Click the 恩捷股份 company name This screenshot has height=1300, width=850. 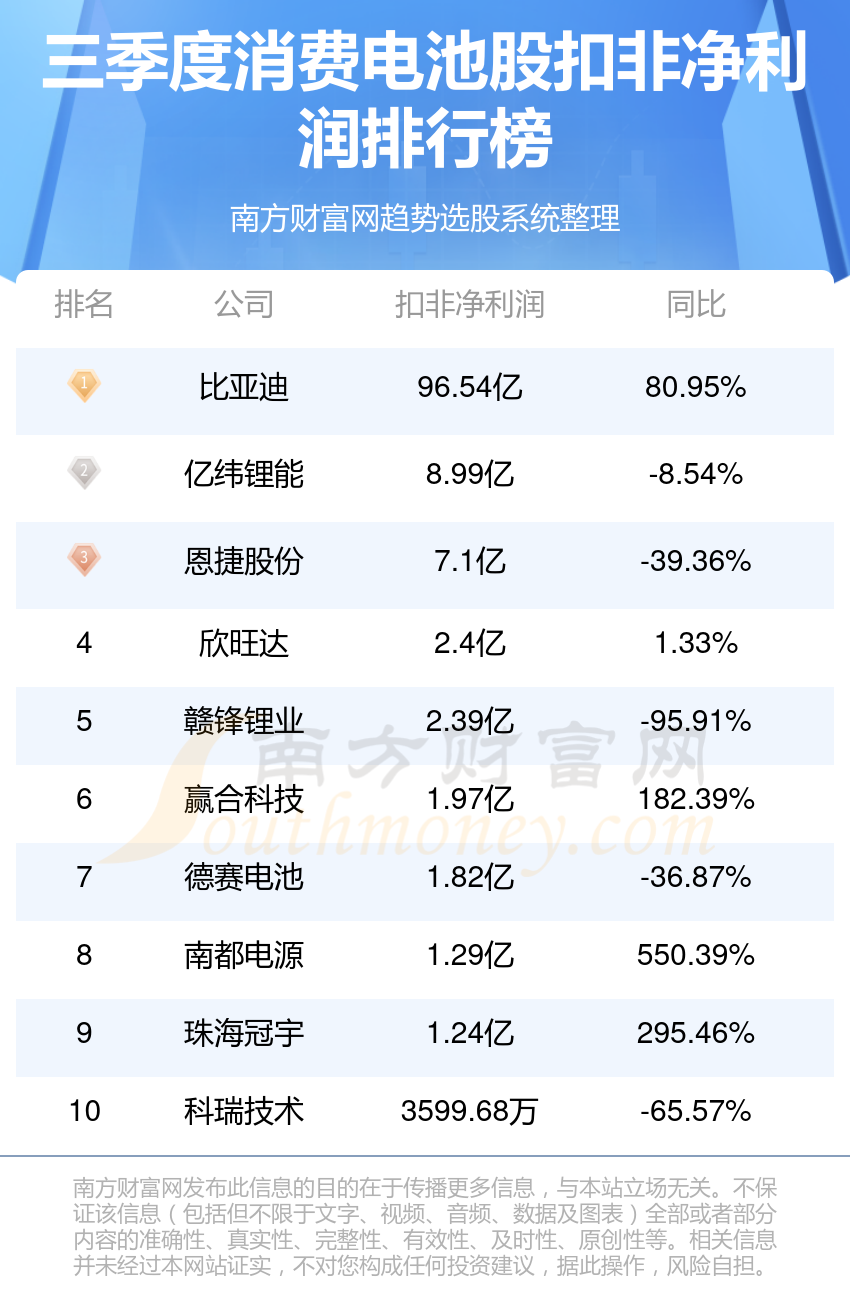(x=244, y=561)
